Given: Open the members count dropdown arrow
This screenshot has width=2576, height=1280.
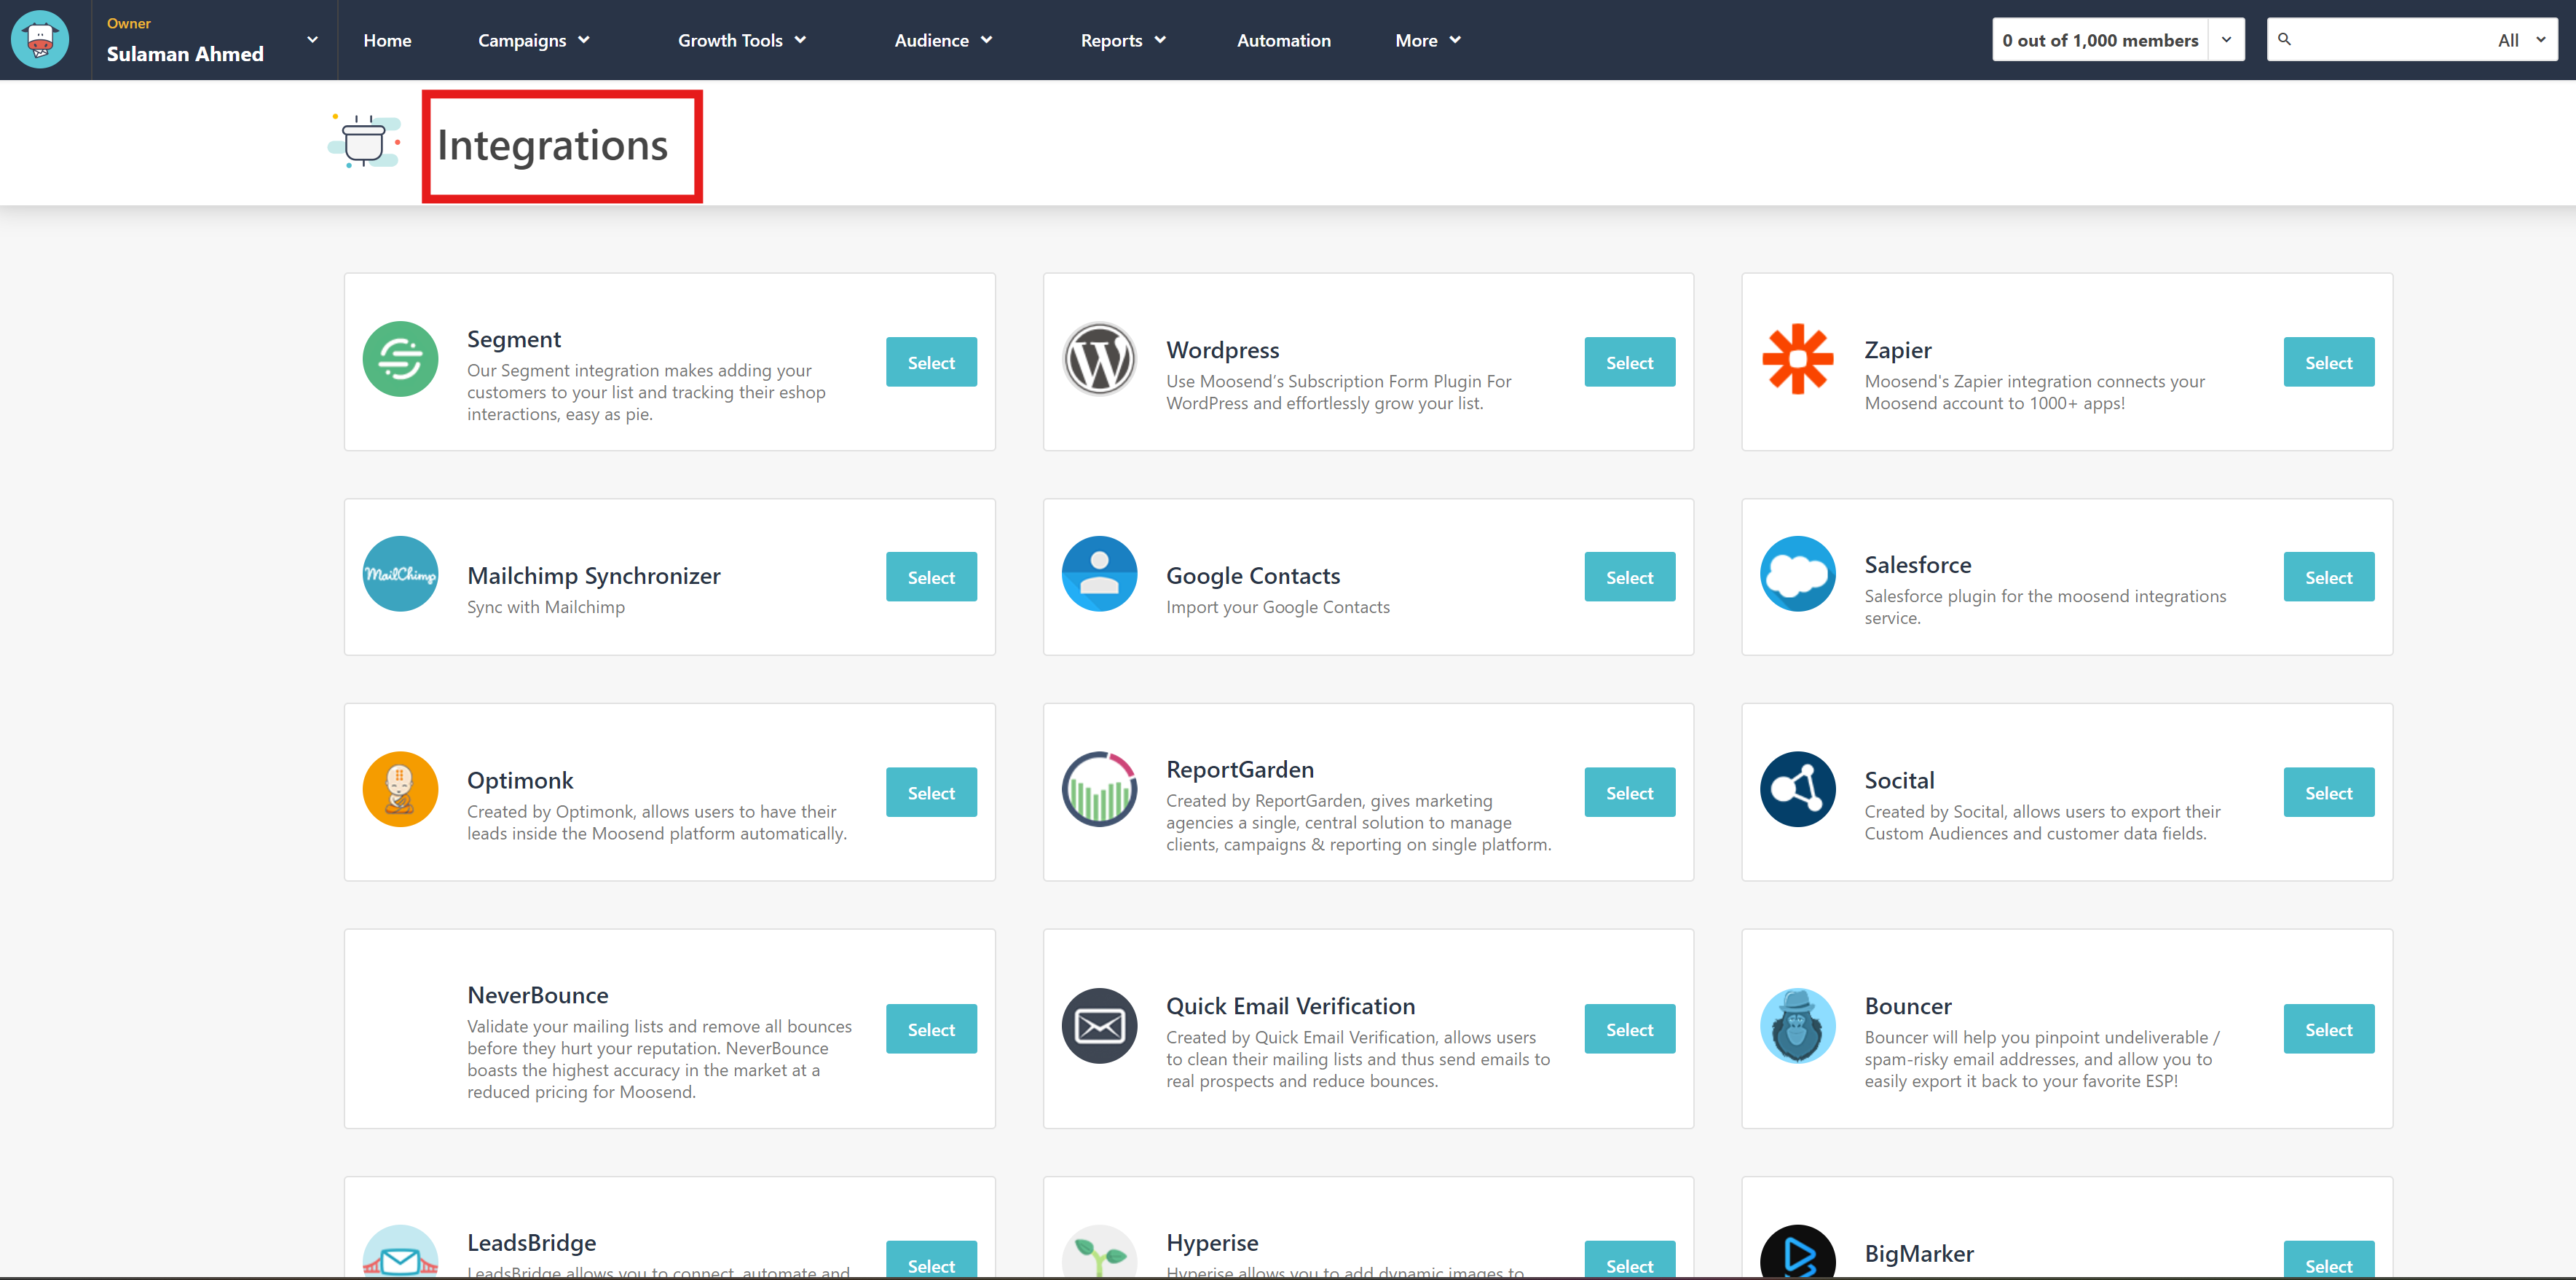Looking at the screenshot, I should coord(2226,40).
